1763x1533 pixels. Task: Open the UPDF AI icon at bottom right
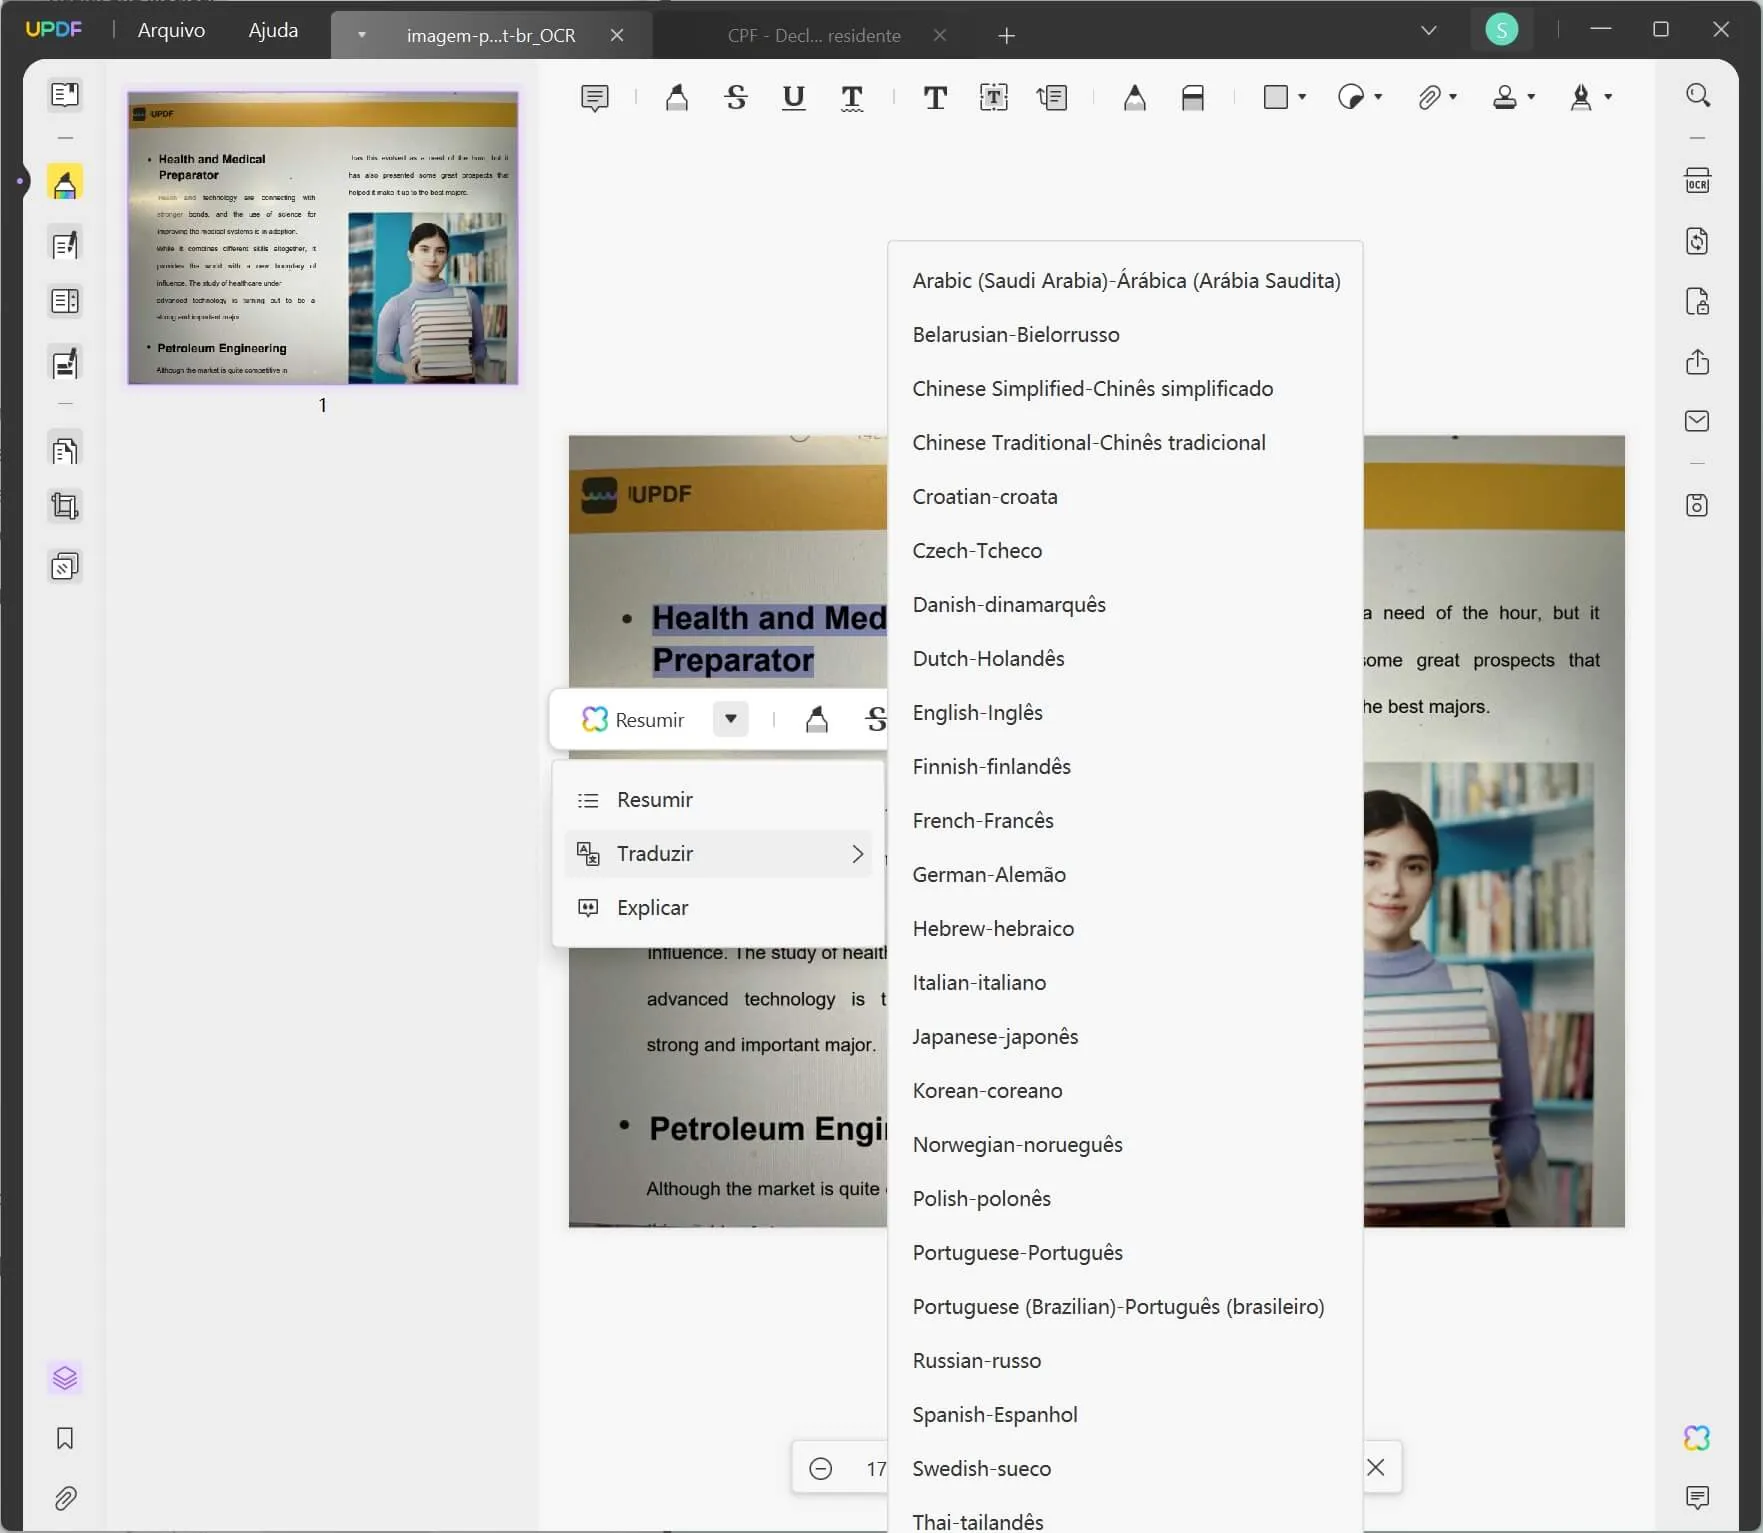1698,1438
